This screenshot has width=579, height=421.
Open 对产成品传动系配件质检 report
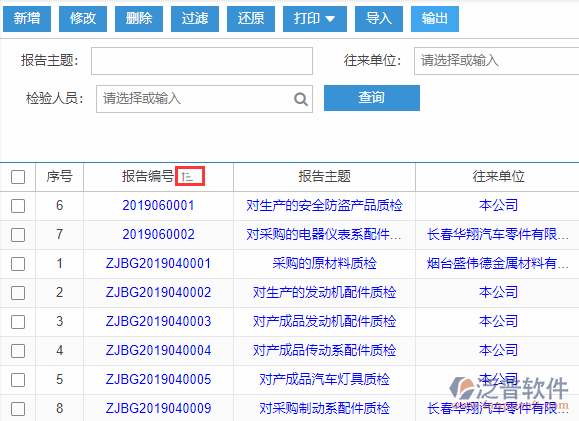[325, 350]
